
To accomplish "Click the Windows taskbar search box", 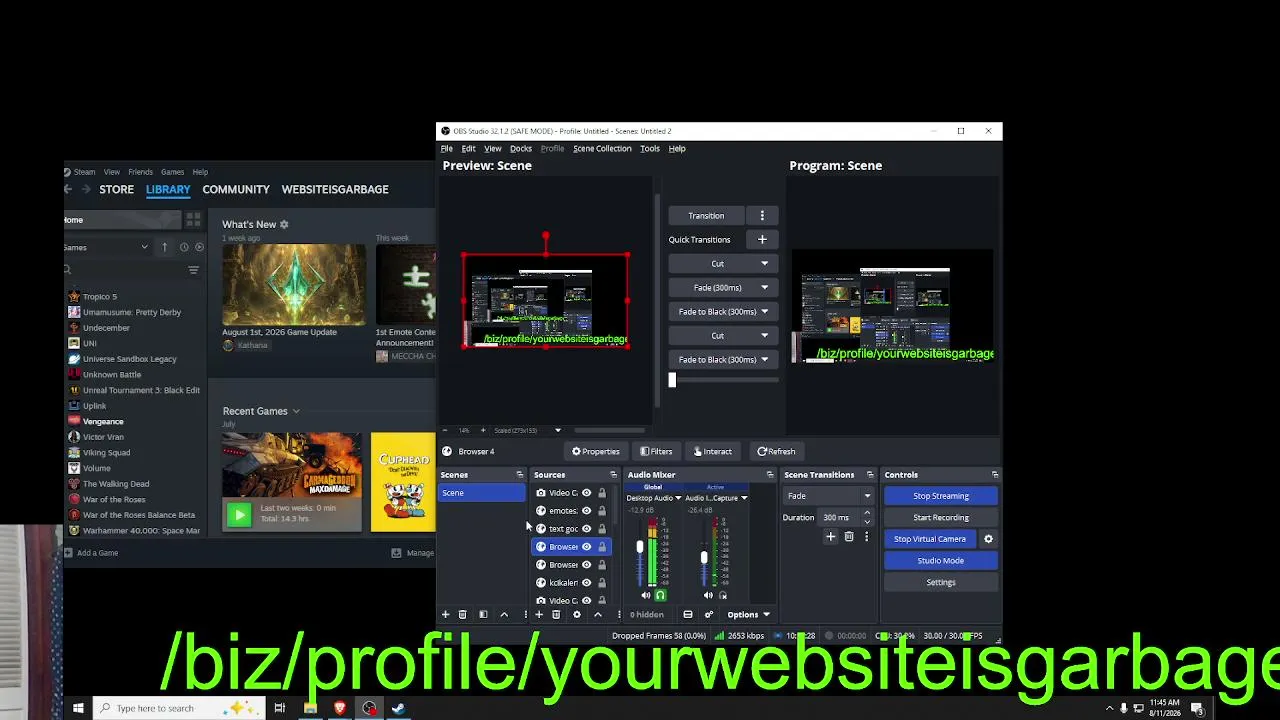I will 180,708.
